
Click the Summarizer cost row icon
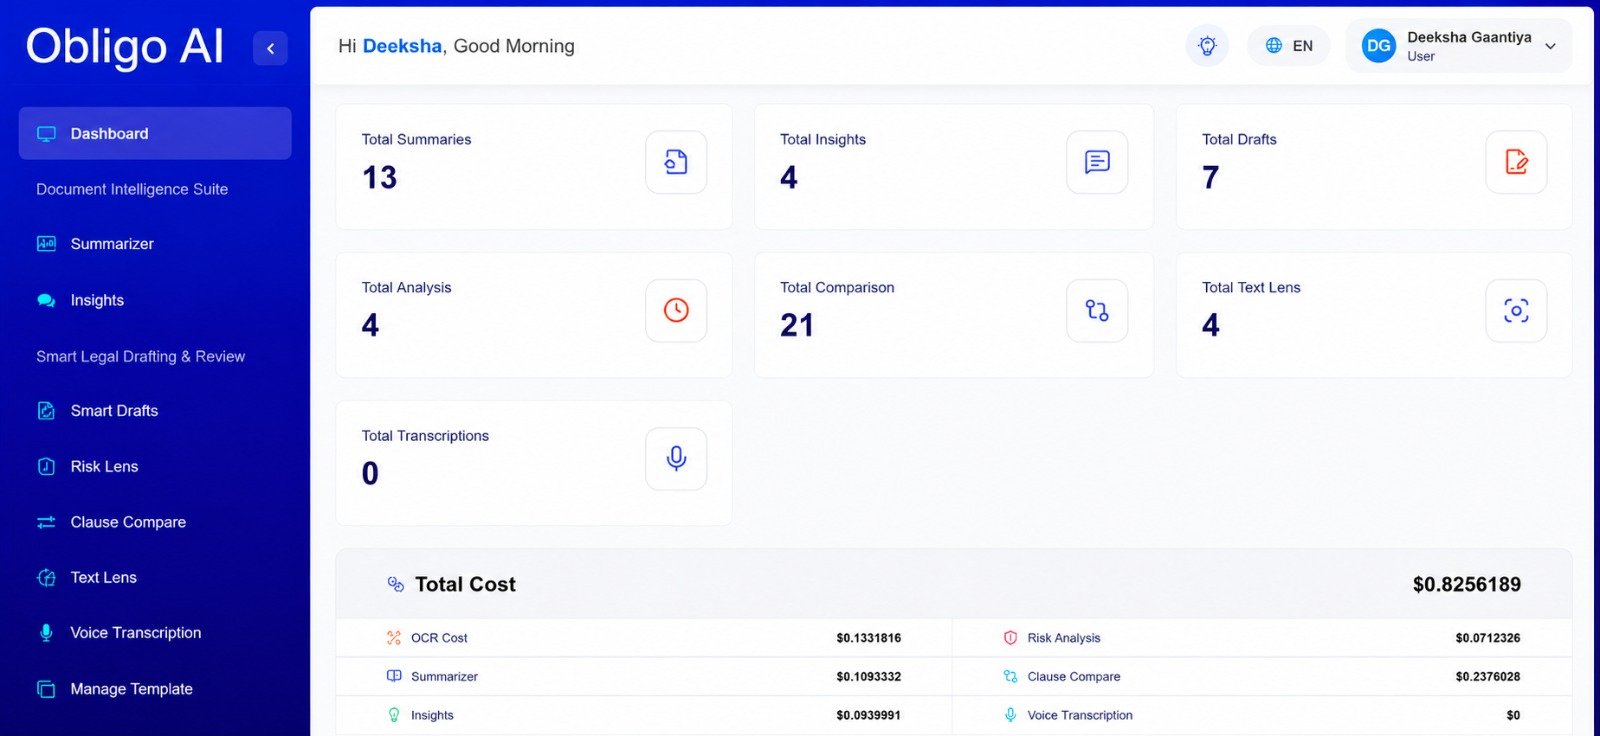394,676
